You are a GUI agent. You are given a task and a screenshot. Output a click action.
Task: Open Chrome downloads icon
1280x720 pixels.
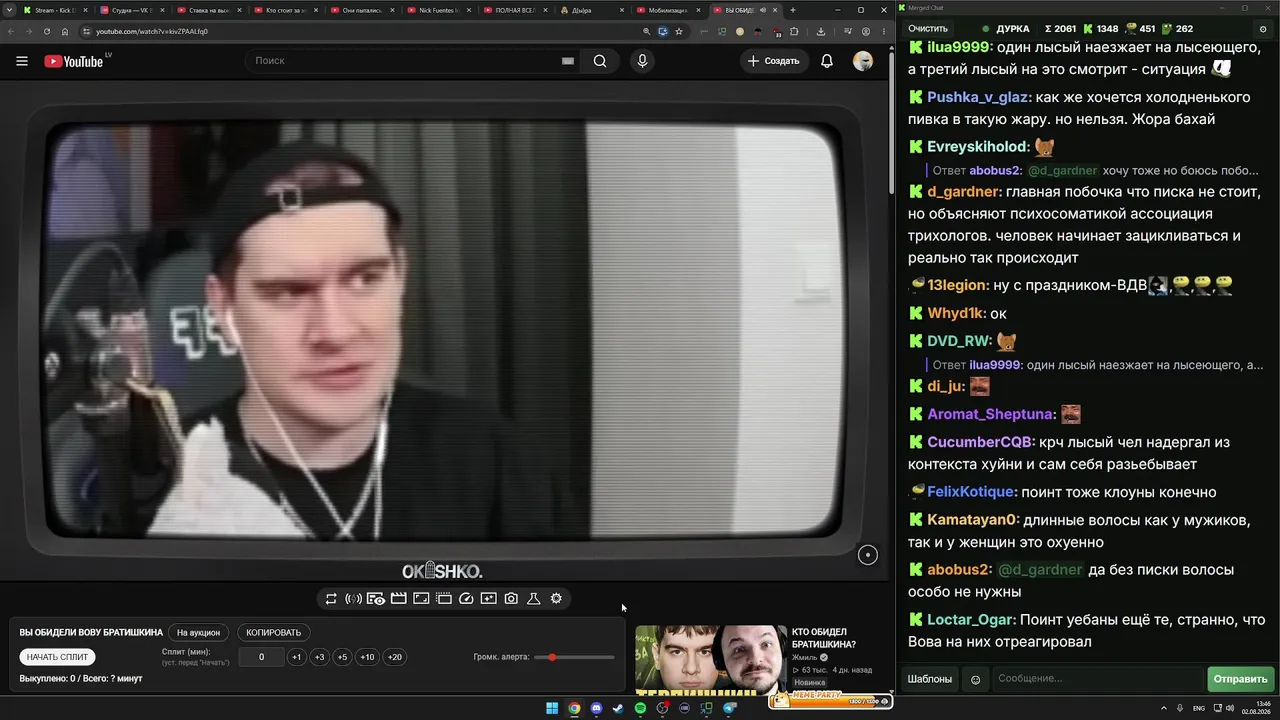(x=821, y=31)
